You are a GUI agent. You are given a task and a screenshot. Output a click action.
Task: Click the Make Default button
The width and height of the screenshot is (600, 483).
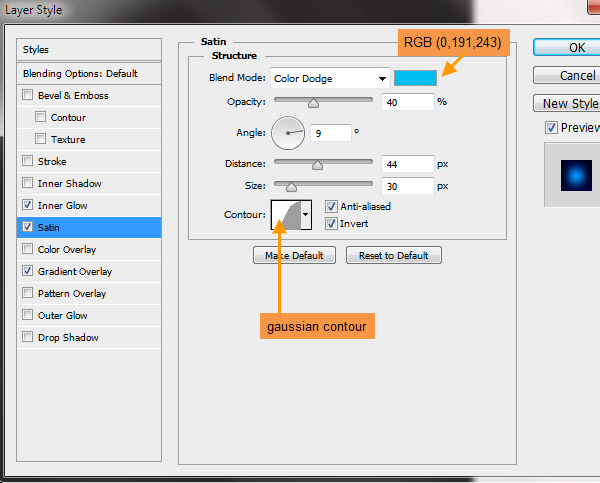click(294, 255)
